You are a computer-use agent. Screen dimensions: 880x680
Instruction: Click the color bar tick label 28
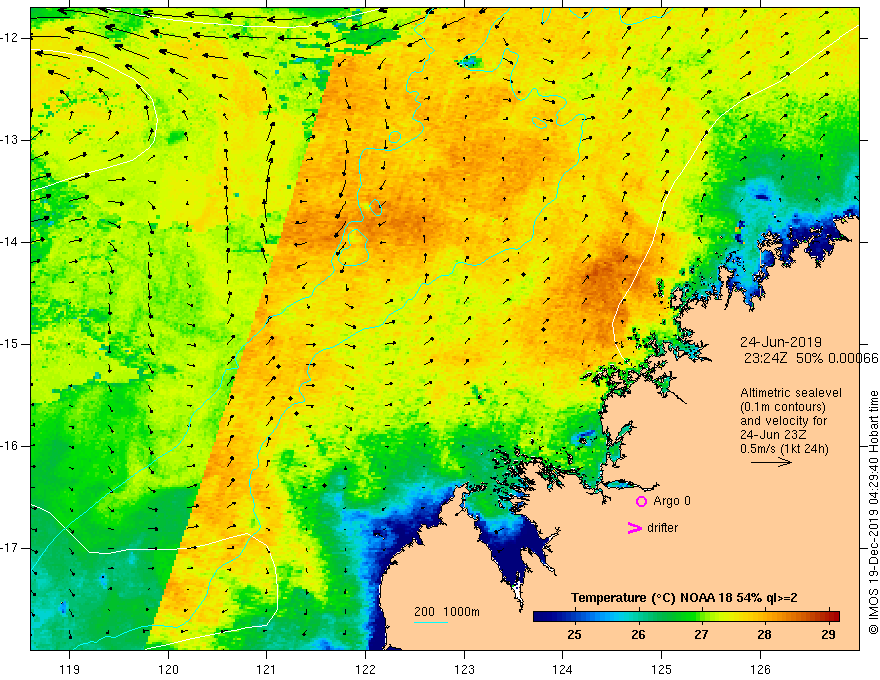tap(764, 635)
